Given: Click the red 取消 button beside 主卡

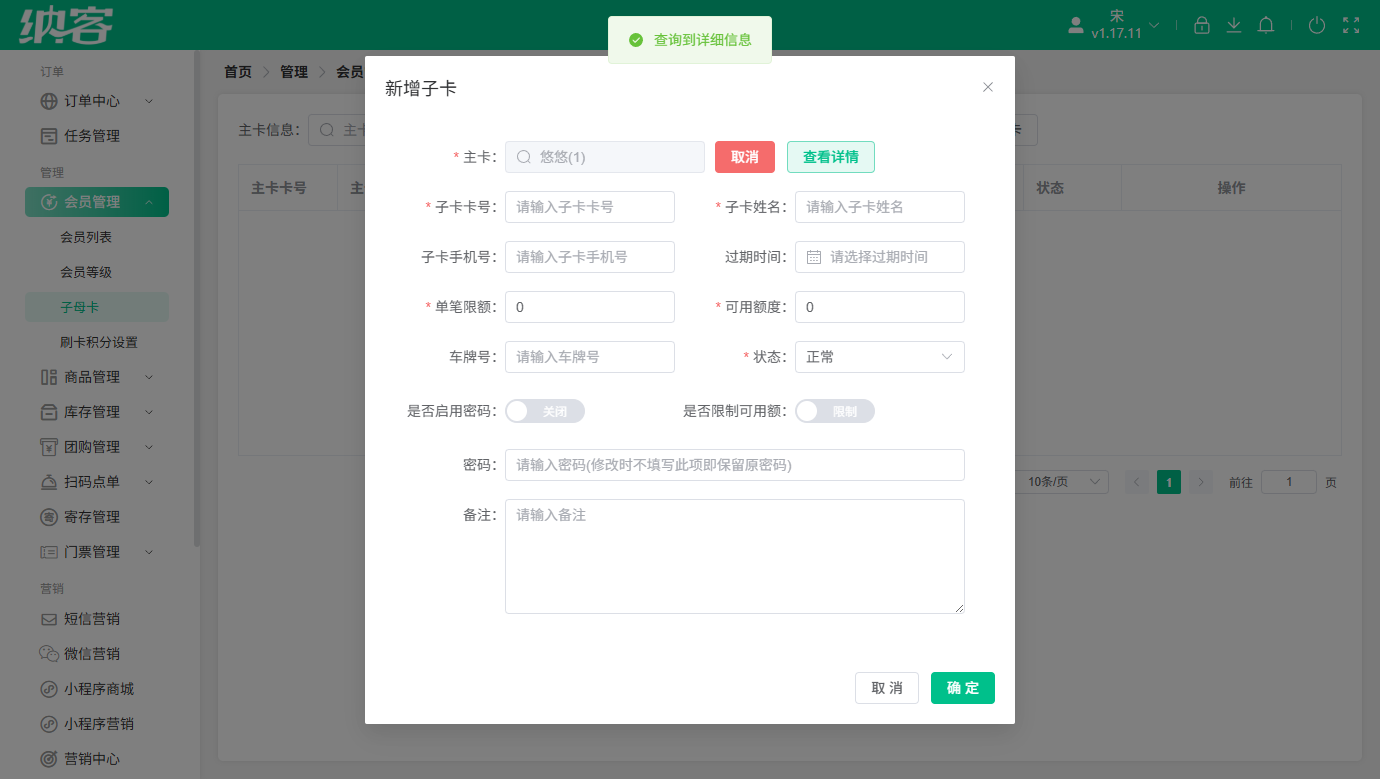Looking at the screenshot, I should click(x=745, y=157).
